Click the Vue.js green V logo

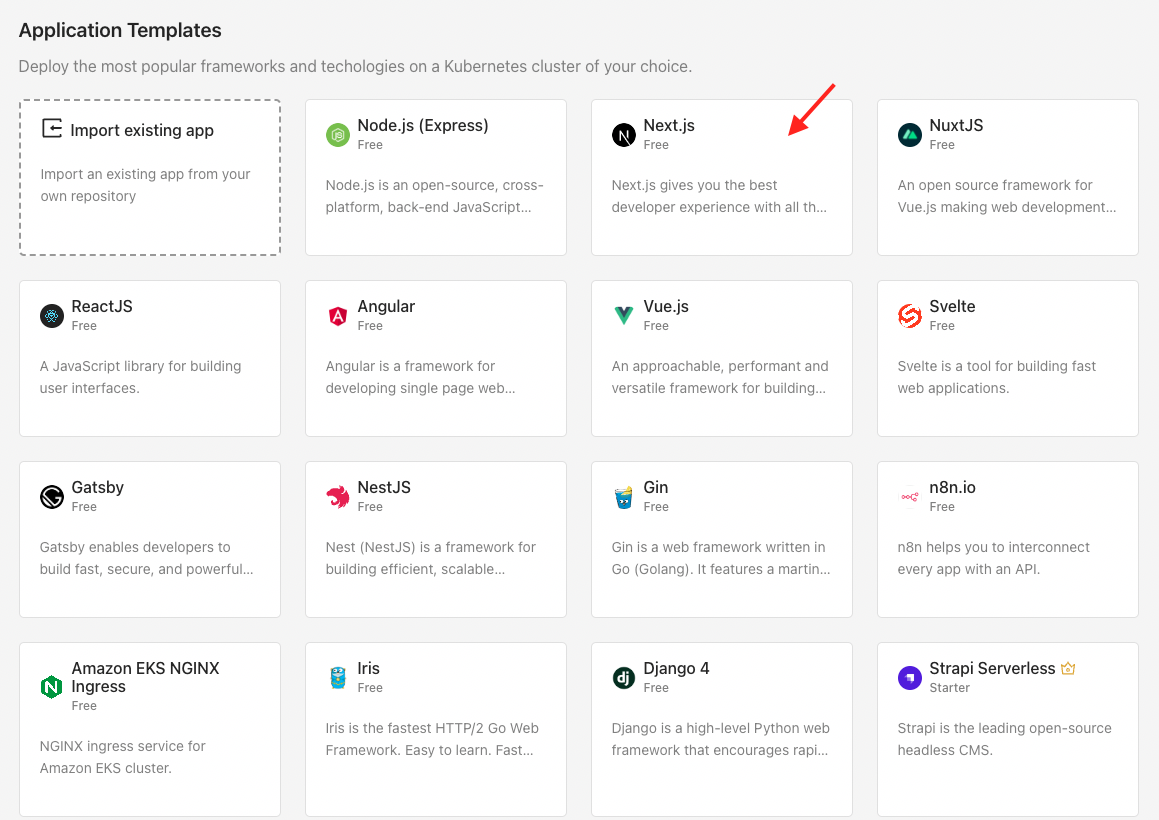[x=624, y=316]
